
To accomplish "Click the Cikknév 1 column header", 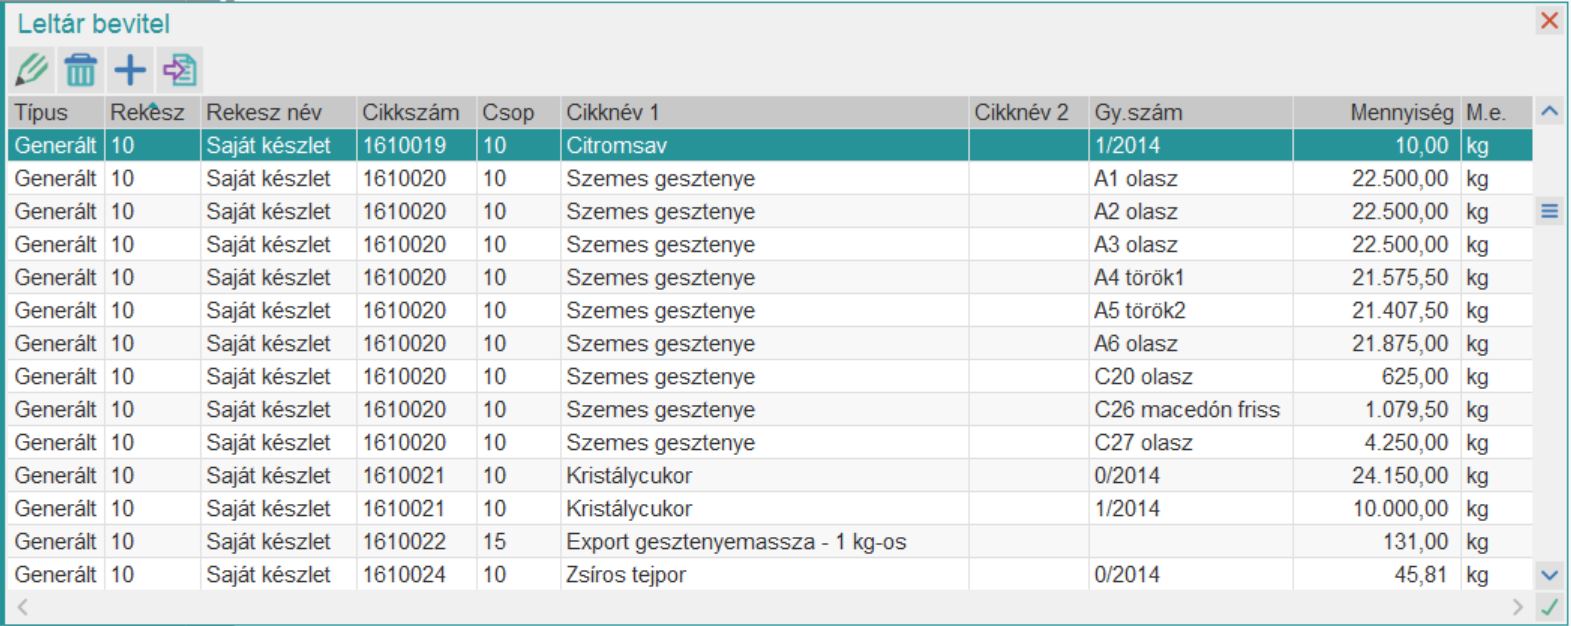I will tap(612, 113).
